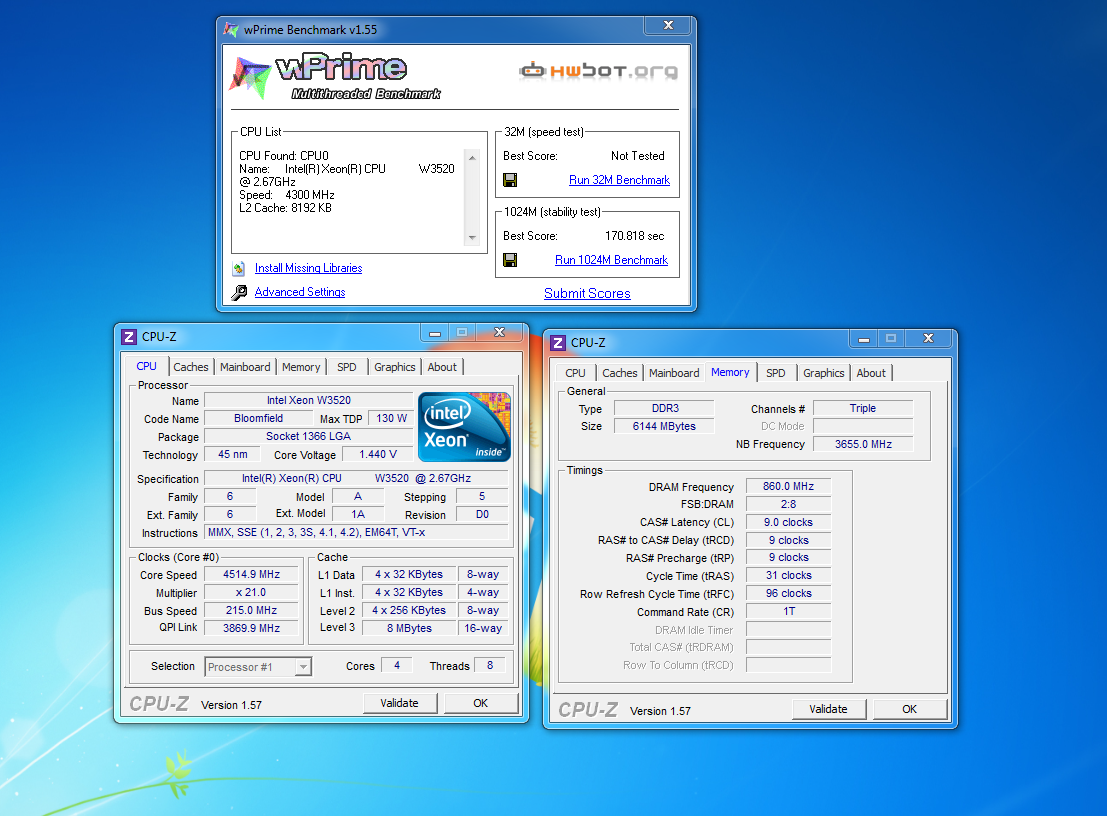Click OK in the right CPU-Z window
1107x816 pixels.
(909, 709)
